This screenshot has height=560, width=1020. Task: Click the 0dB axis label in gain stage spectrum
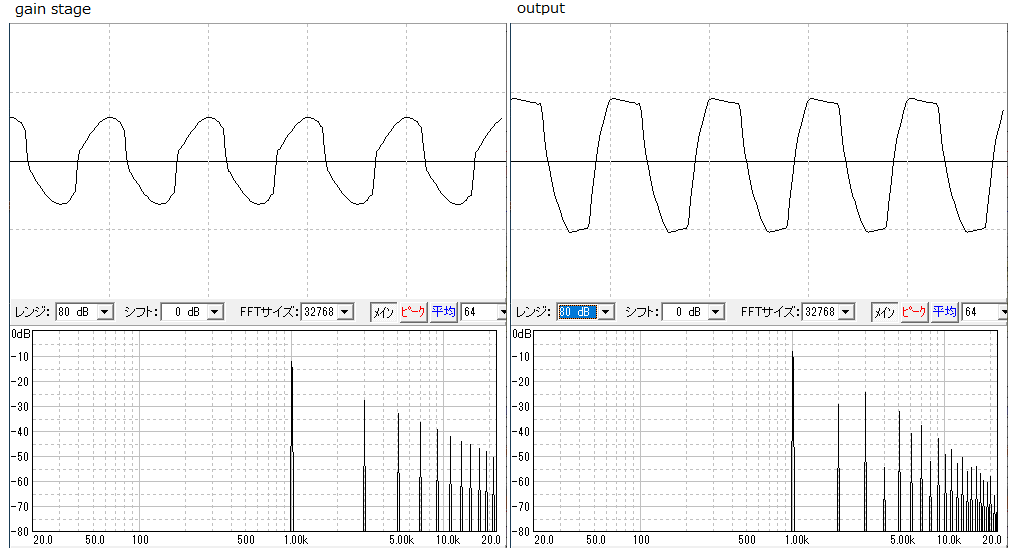[21, 334]
